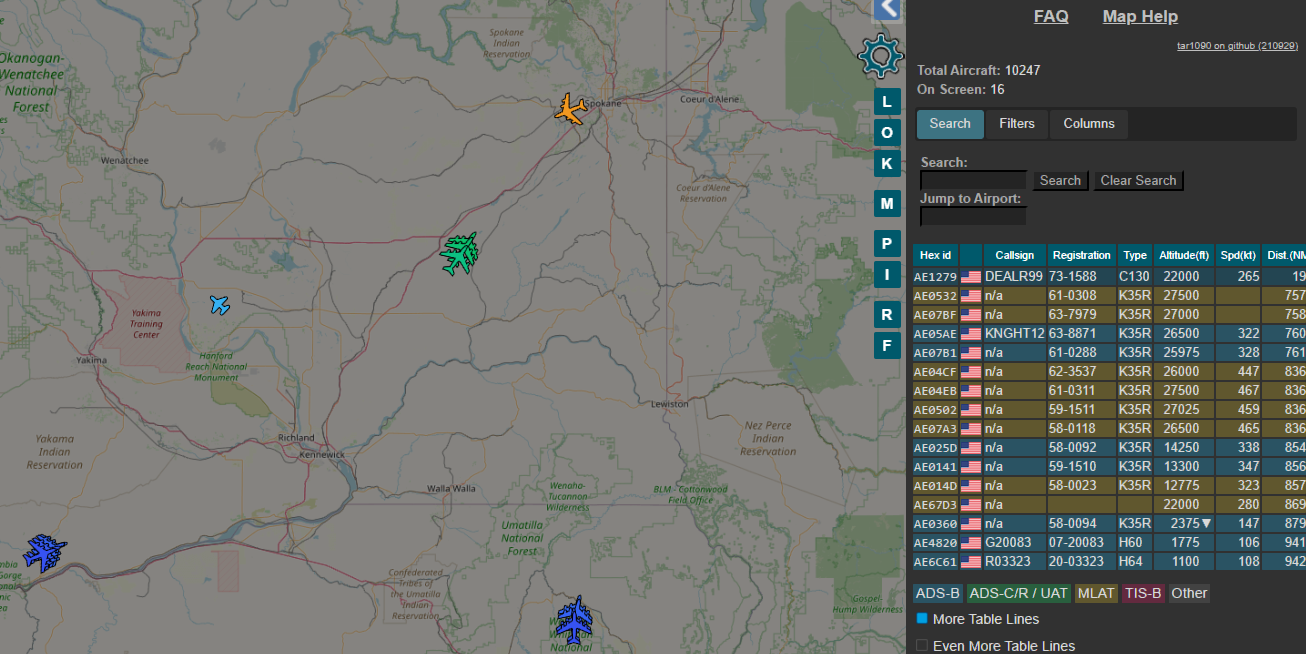This screenshot has width=1306, height=654.
Task: Sort table by Hex id column
Action: (936, 255)
